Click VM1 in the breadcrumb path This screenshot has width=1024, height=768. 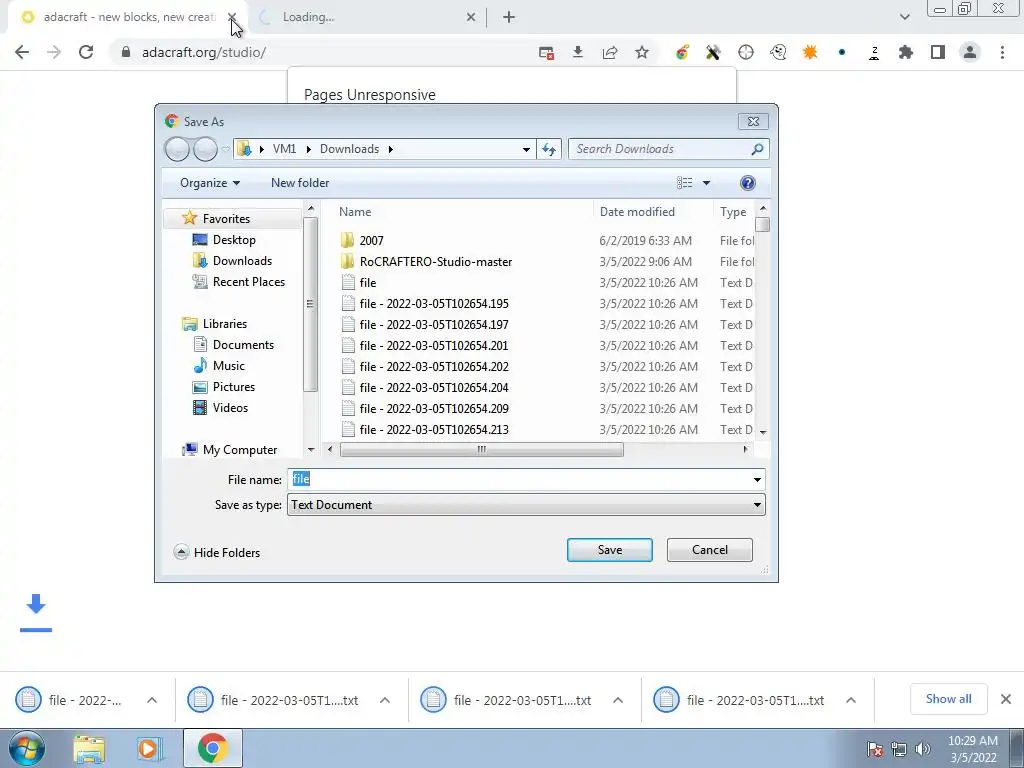(x=284, y=149)
